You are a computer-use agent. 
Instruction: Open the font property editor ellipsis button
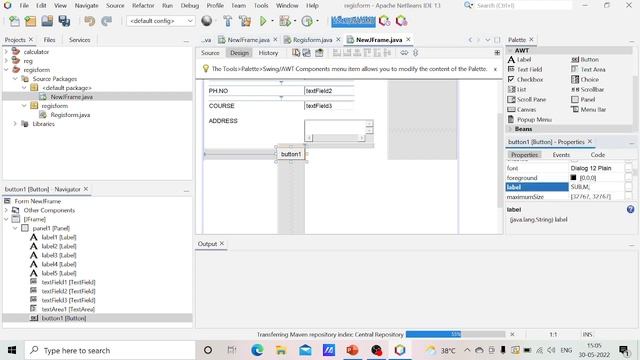pyautogui.click(x=629, y=168)
